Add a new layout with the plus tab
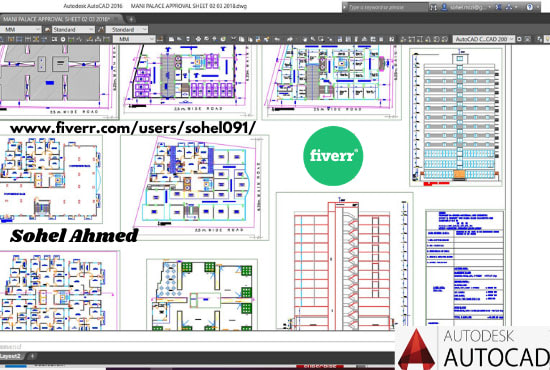Viewport: 550px width, 370px height. [32, 356]
